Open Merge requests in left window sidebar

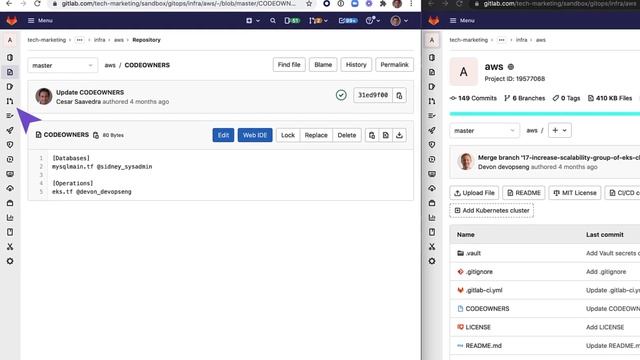pos(10,101)
